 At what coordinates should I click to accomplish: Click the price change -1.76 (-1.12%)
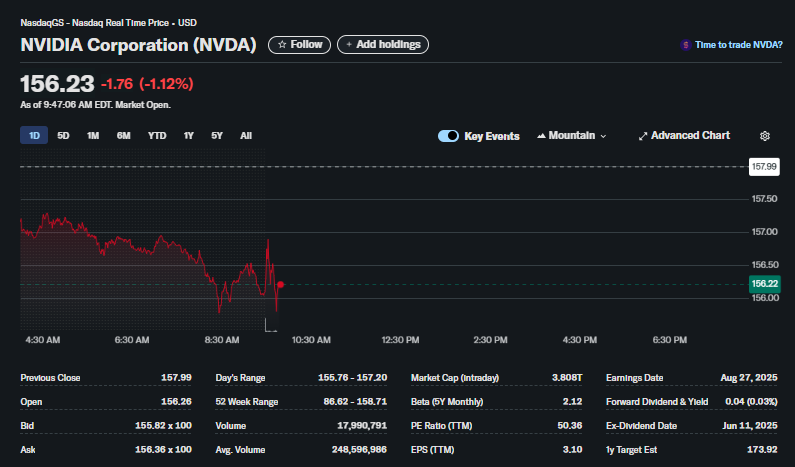147,84
